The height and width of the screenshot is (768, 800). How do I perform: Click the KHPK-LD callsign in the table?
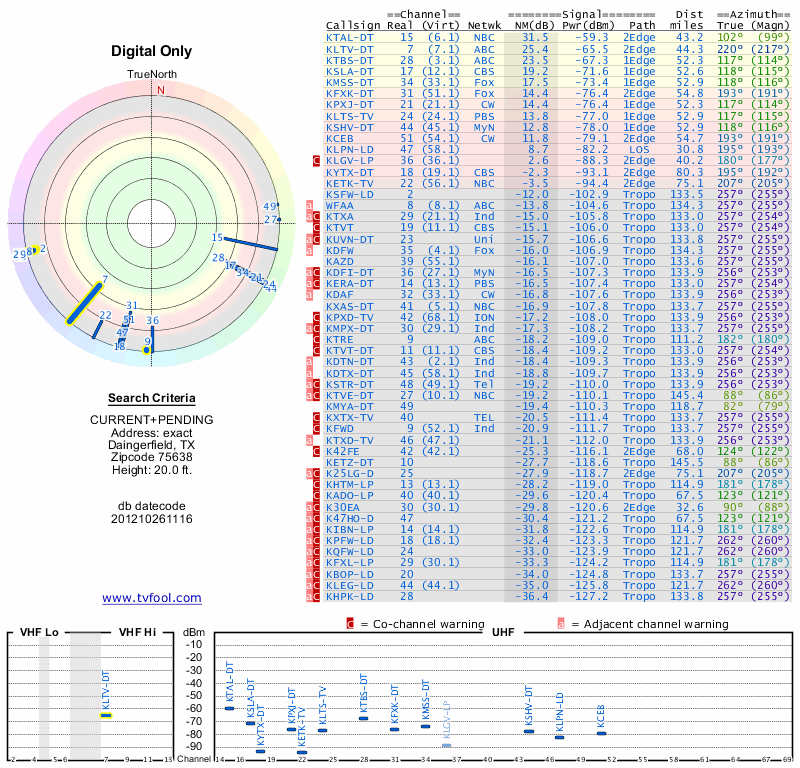349,597
